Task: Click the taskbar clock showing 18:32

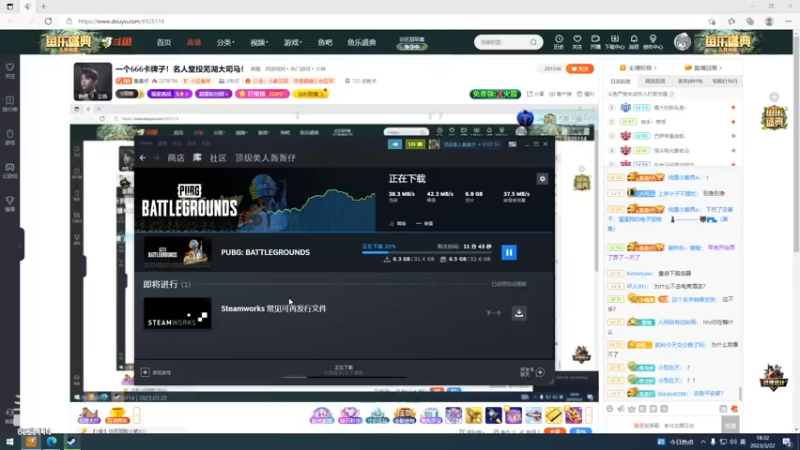Action: click(x=762, y=442)
